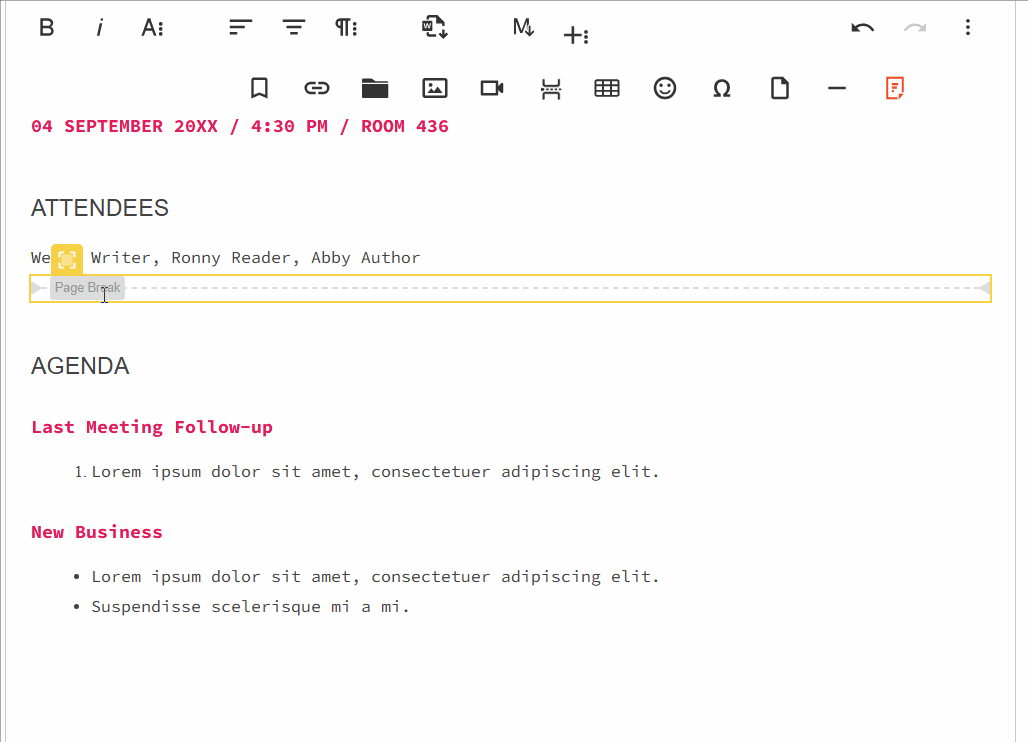This screenshot has height=742, width=1028.
Task: Insert a bookmark
Action: (259, 88)
